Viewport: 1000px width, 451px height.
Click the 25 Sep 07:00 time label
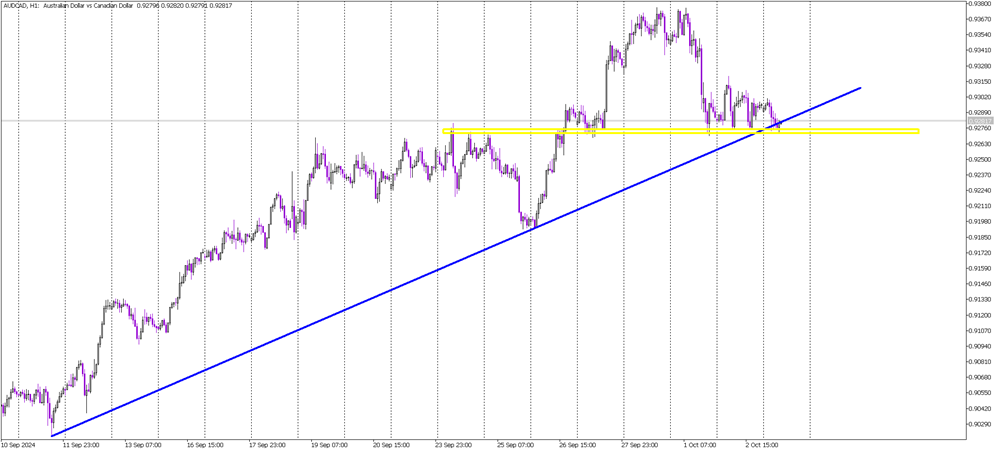(514, 445)
